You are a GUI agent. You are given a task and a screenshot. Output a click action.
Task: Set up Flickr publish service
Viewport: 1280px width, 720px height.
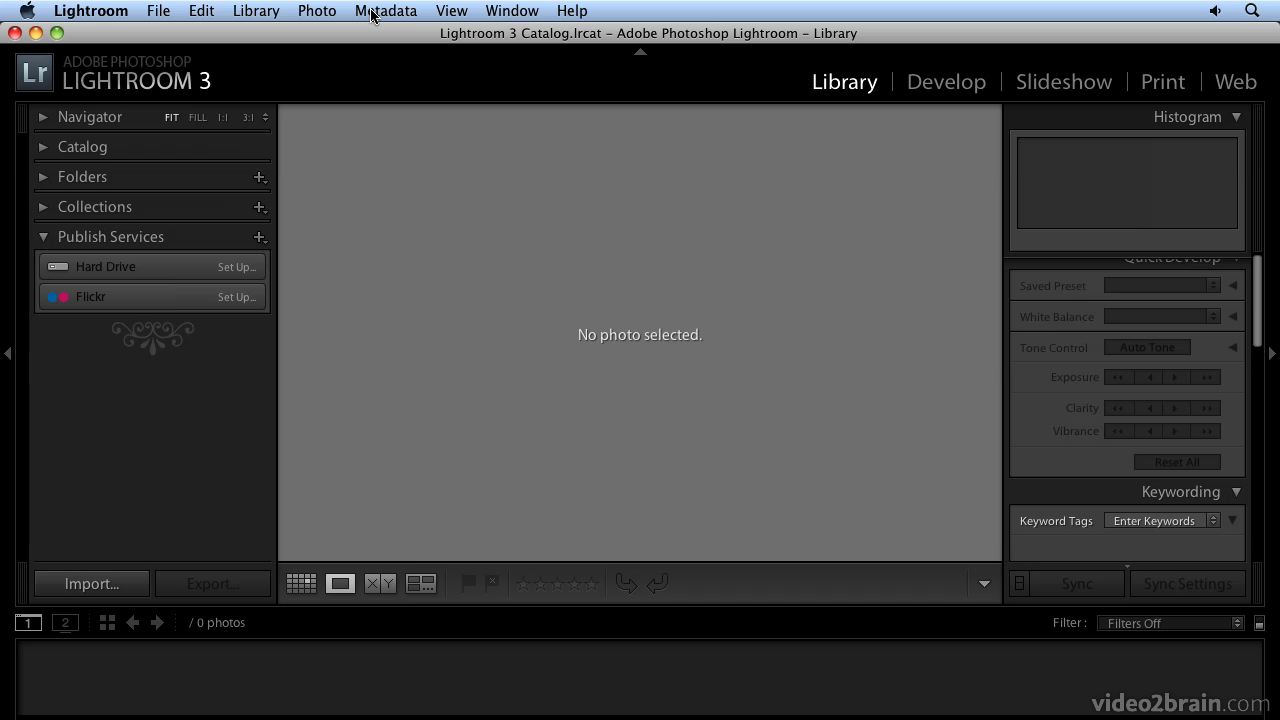237,297
